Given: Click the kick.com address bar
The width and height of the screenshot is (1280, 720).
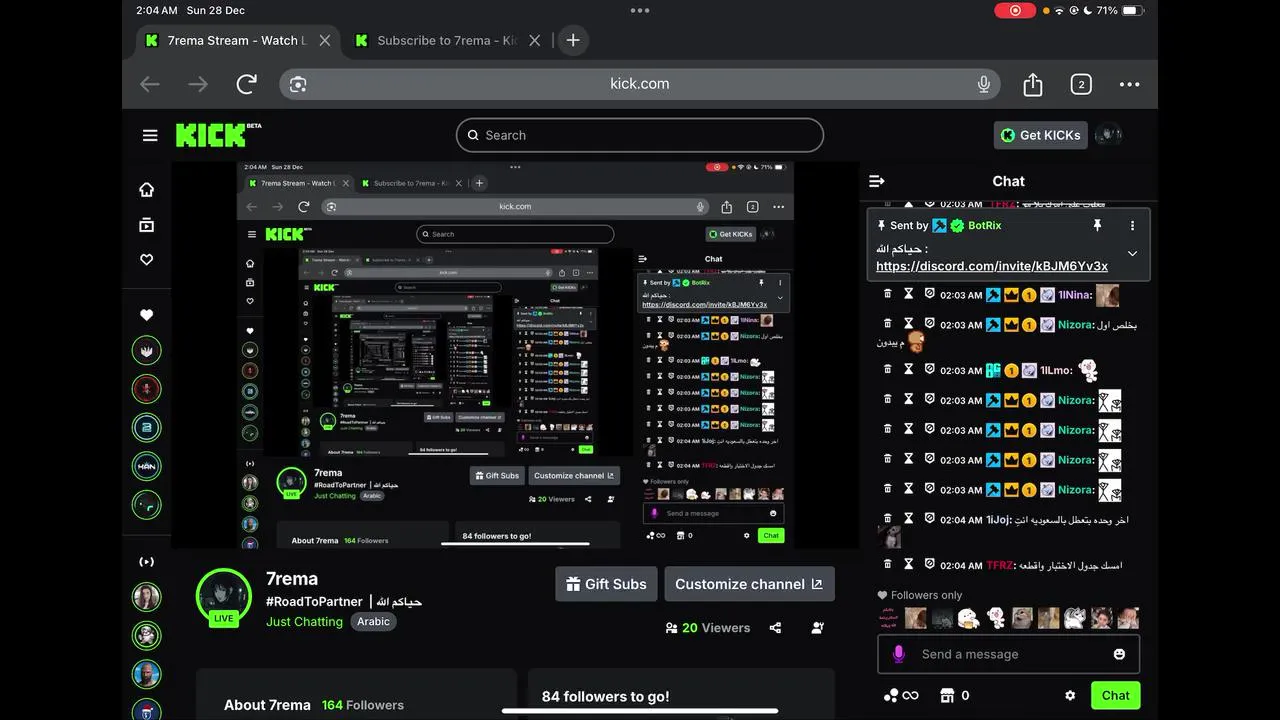Looking at the screenshot, I should 640,84.
